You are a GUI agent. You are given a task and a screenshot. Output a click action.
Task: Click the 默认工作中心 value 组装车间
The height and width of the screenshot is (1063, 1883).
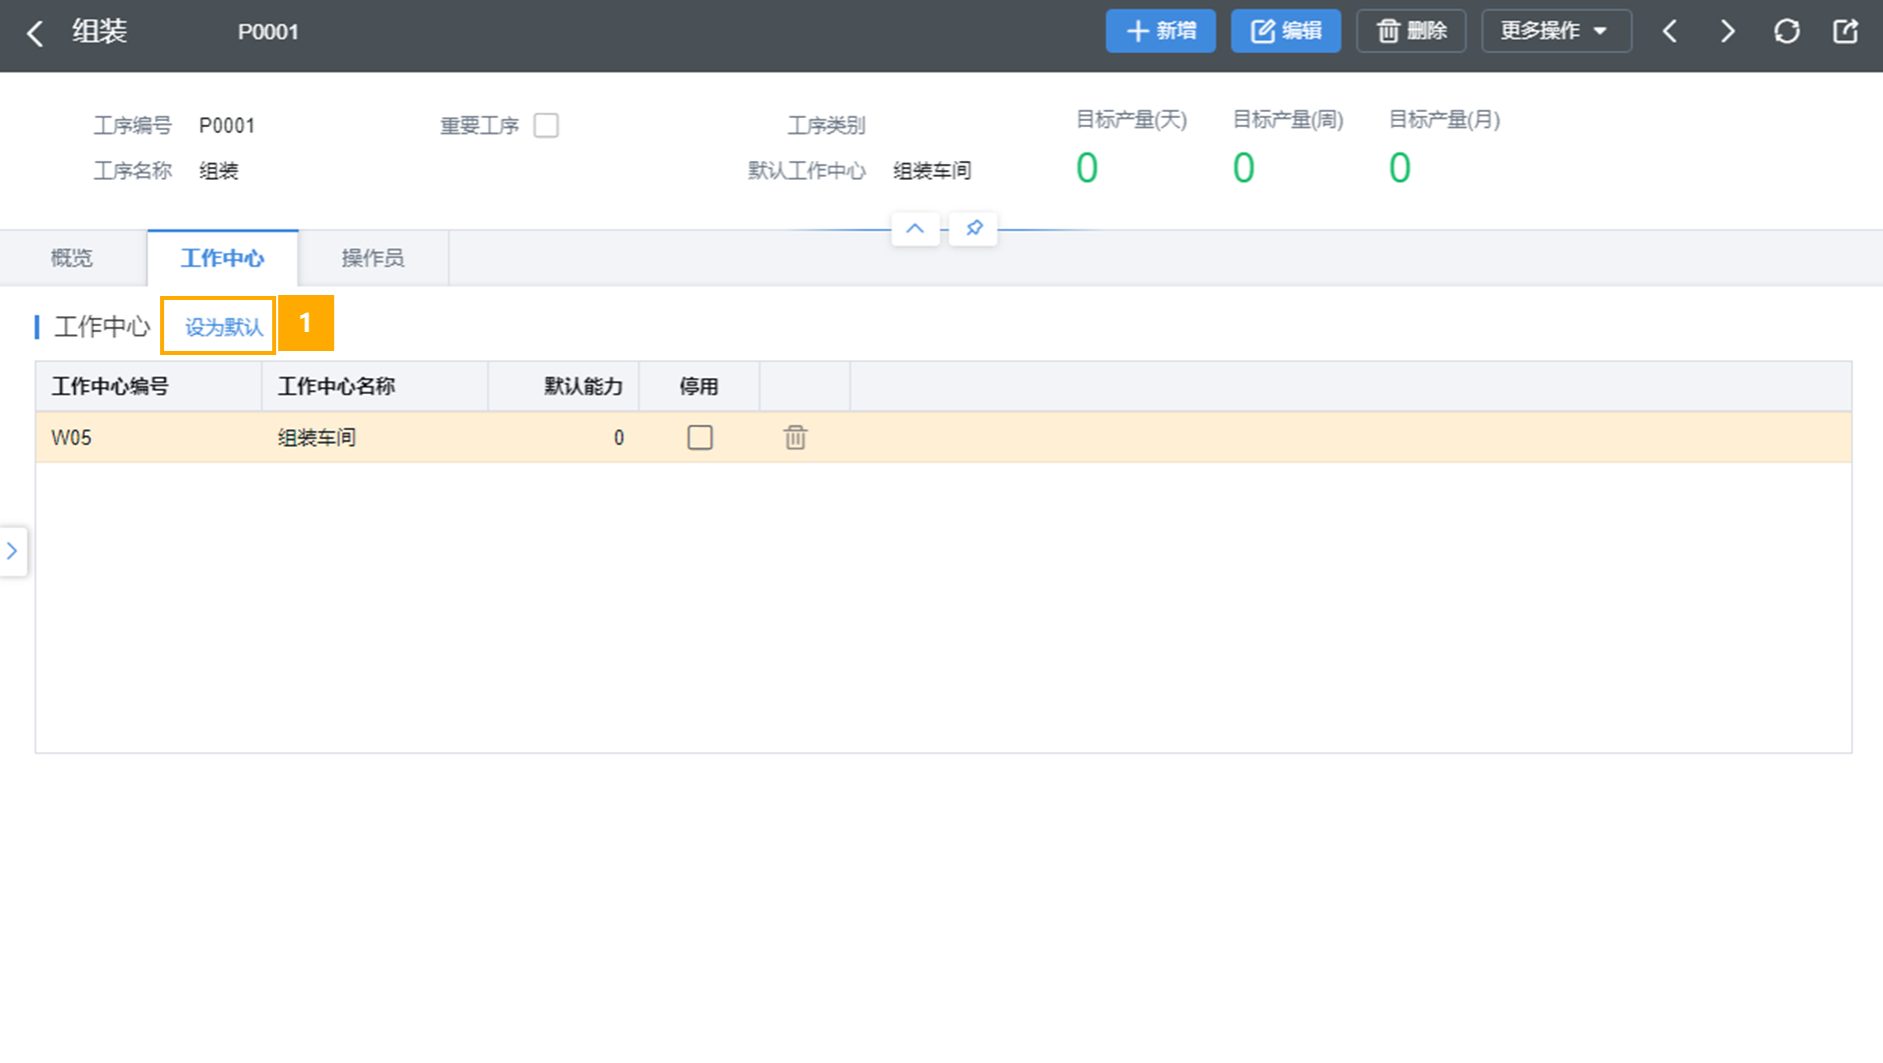coord(932,170)
